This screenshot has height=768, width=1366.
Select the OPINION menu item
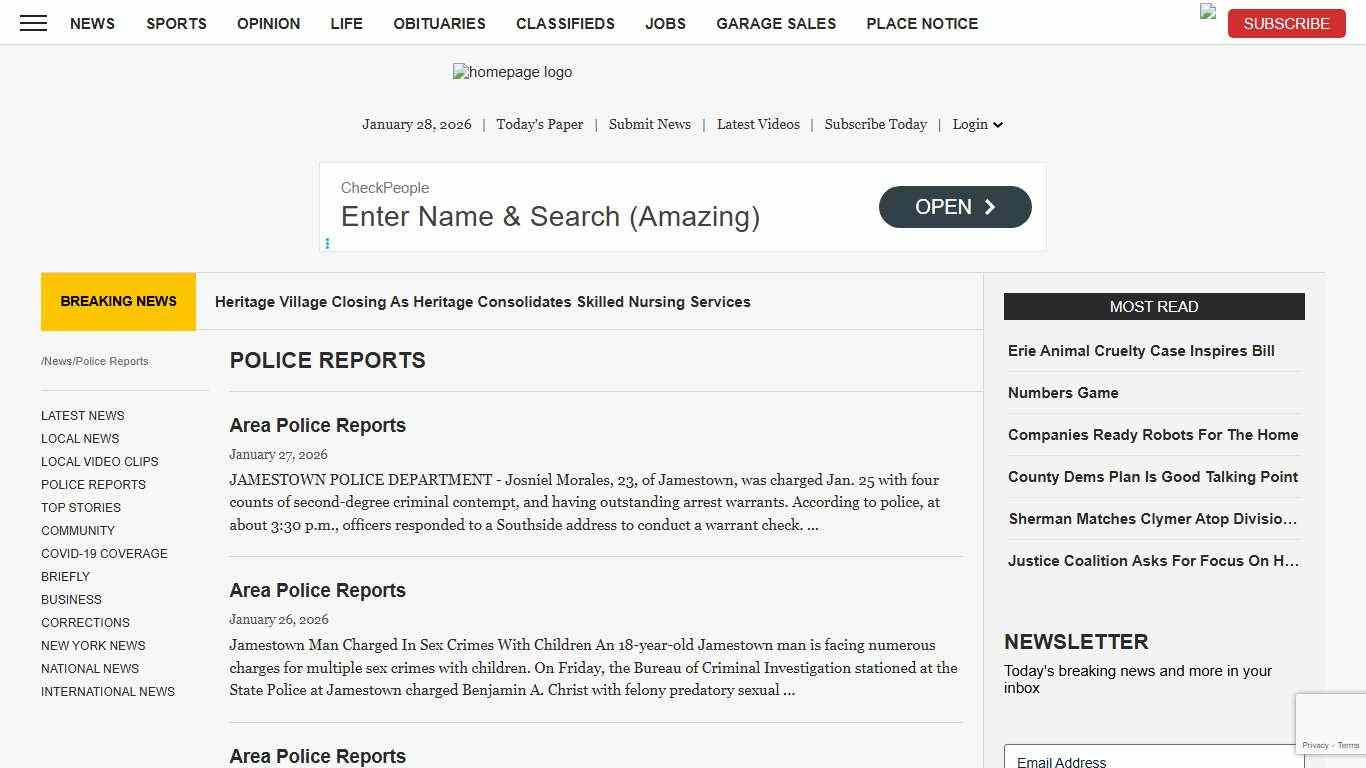[268, 23]
